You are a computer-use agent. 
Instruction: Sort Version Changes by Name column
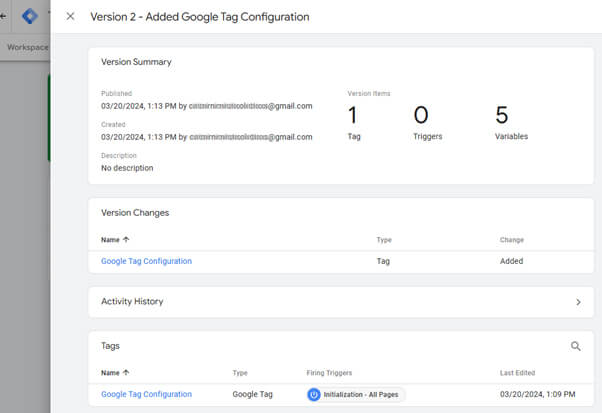pyautogui.click(x=110, y=240)
